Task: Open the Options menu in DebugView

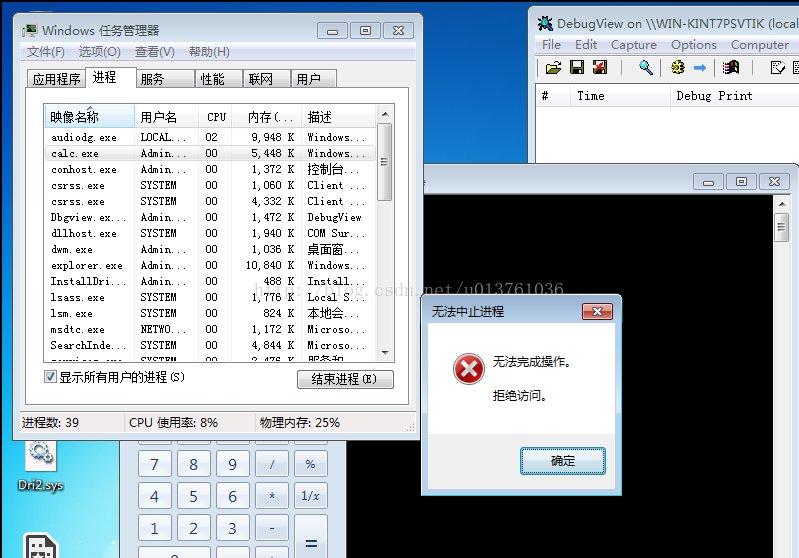Action: [694, 45]
